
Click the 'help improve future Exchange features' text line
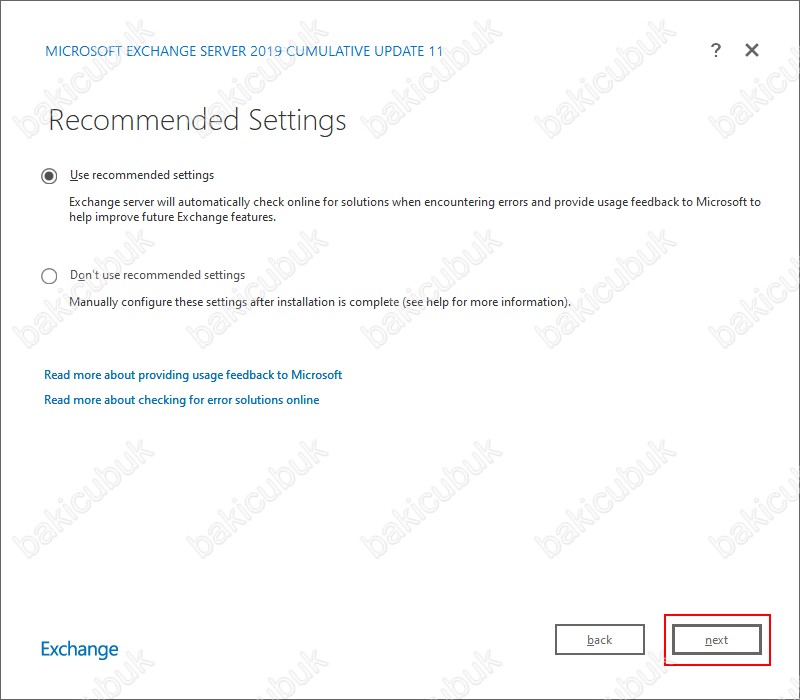point(172,217)
